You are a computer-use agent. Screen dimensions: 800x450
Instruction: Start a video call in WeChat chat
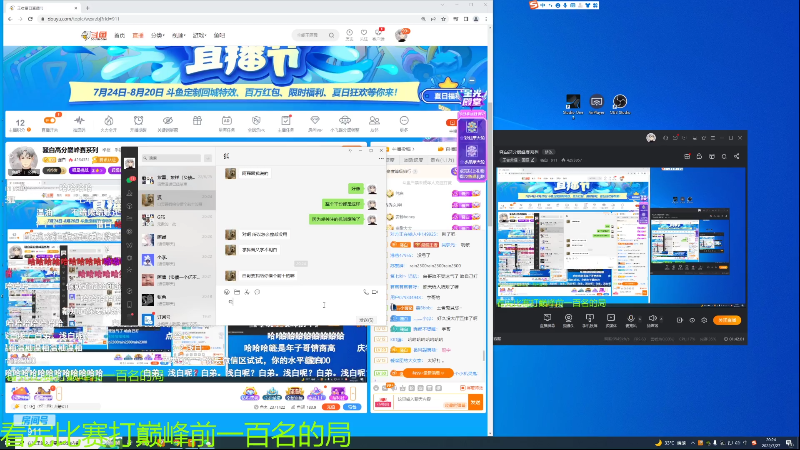[375, 292]
